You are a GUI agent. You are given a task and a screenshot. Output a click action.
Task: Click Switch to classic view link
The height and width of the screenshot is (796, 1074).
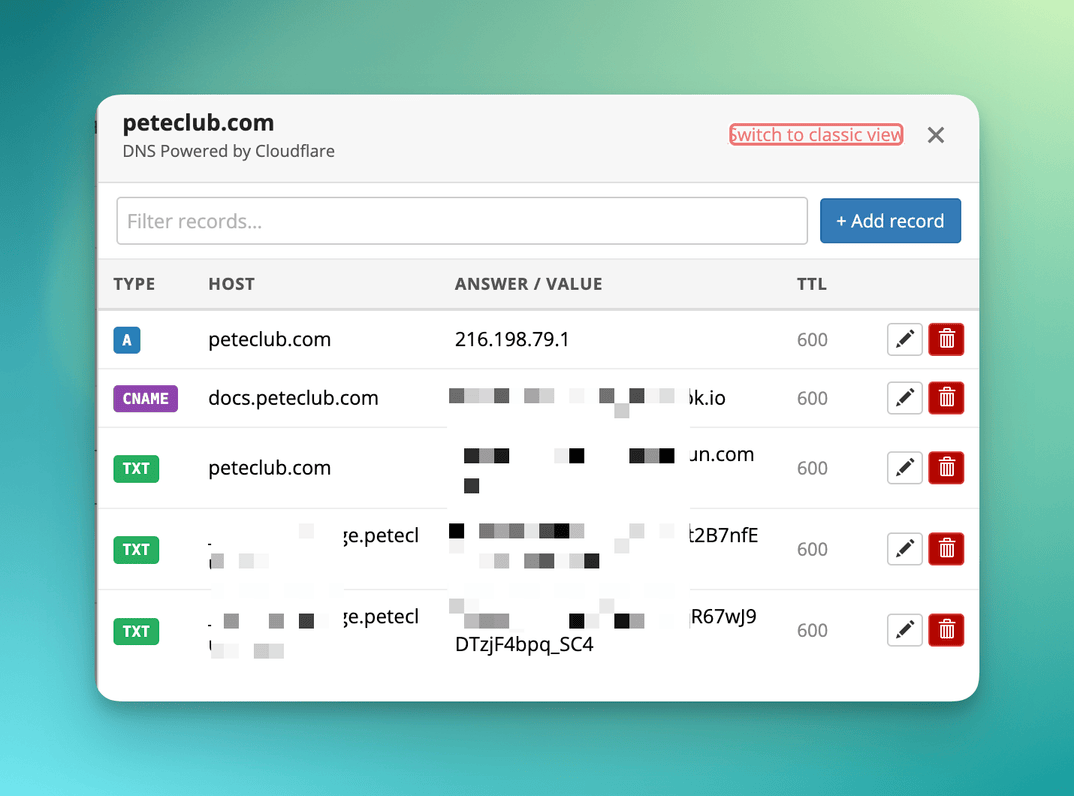click(816, 135)
